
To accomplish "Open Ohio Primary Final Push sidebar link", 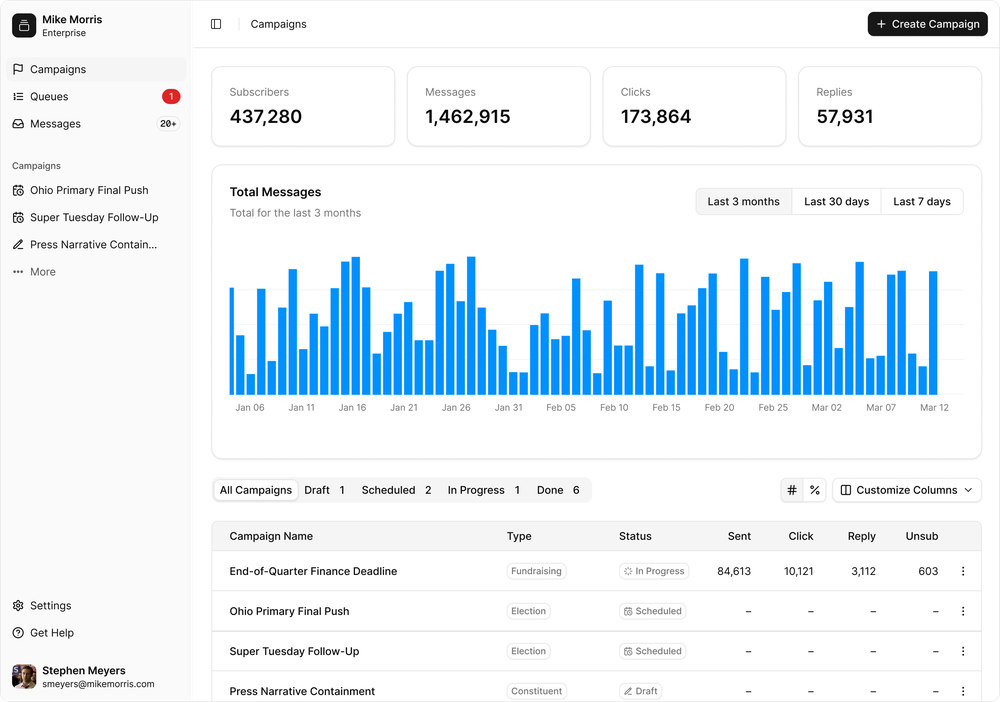I will (96, 190).
